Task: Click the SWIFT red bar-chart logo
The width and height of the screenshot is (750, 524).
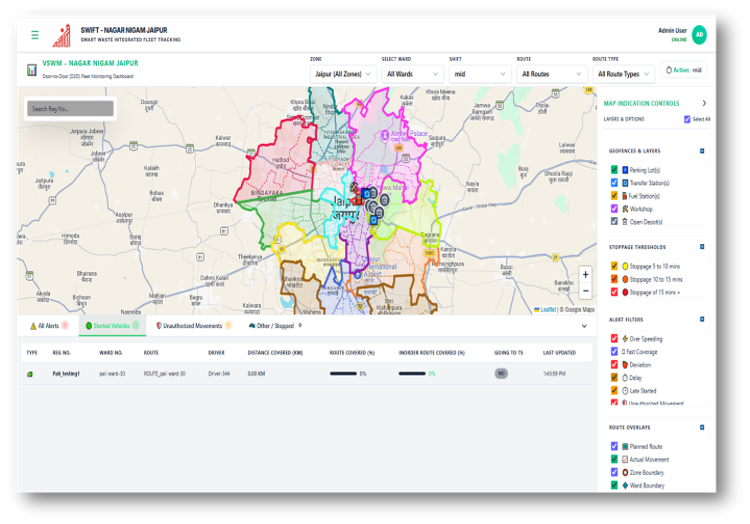Action: [x=62, y=36]
